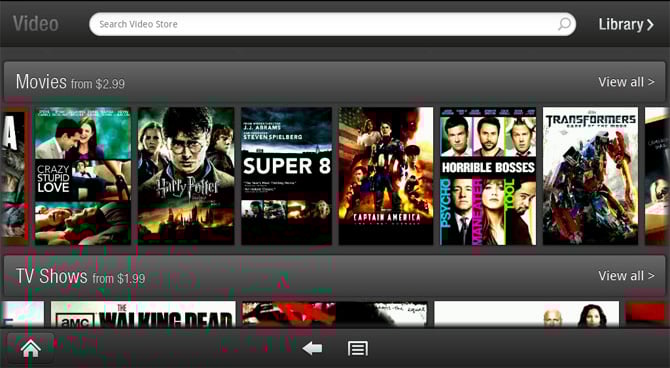Viewport: 670px width, 368px height.
Task: Select the TV show banner with two people
Action: coord(526,315)
